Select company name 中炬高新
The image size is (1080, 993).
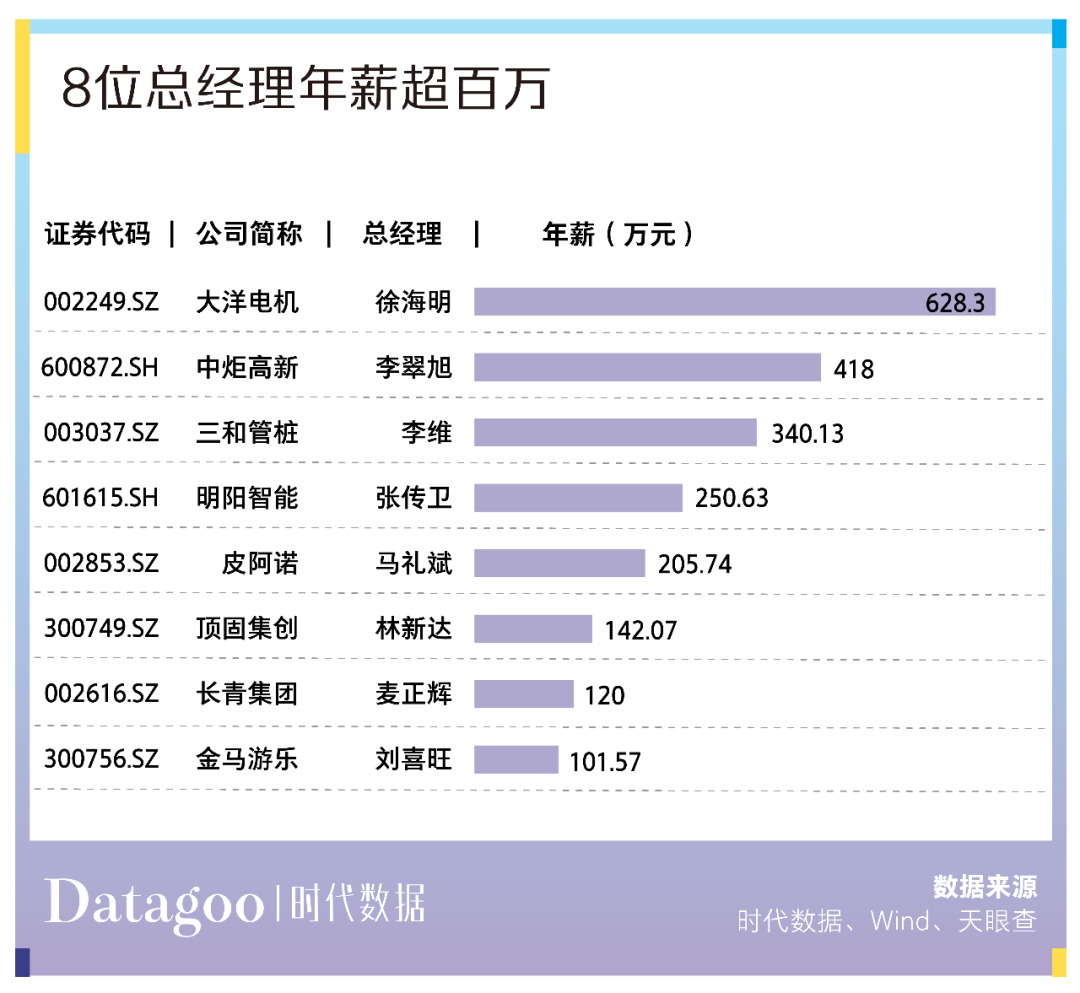click(247, 367)
